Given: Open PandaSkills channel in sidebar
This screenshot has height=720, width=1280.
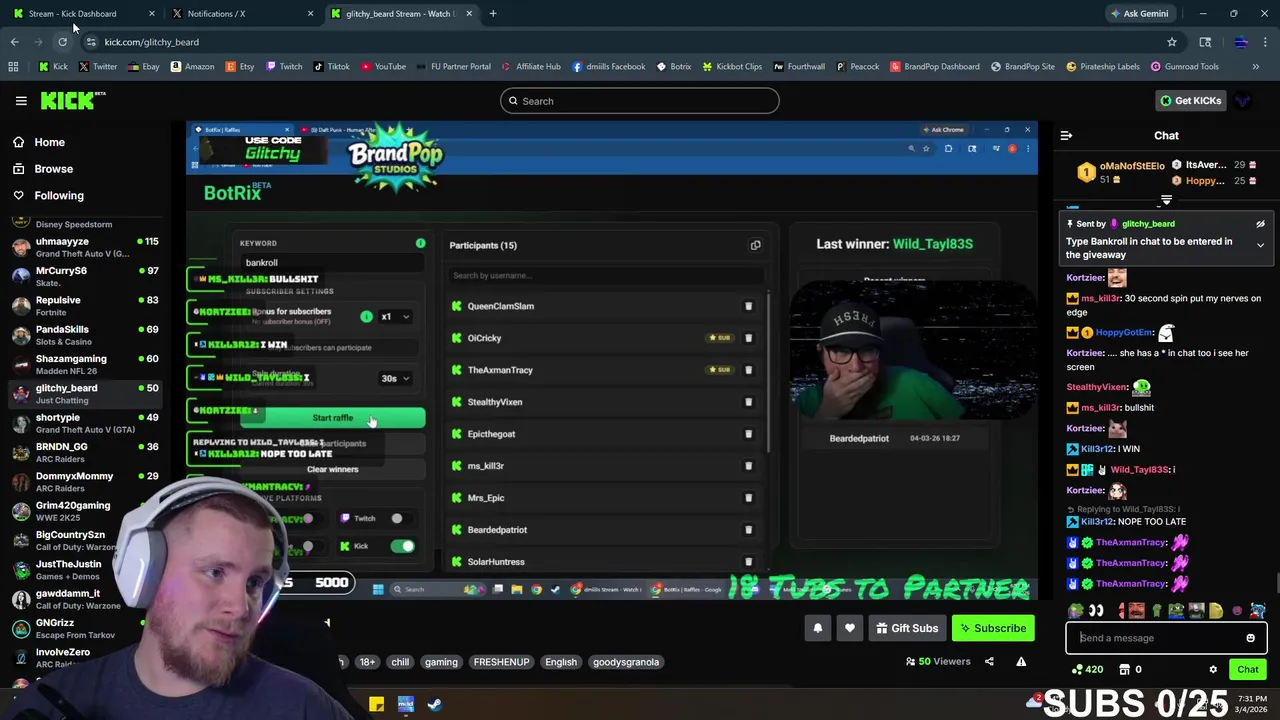Looking at the screenshot, I should [85, 335].
